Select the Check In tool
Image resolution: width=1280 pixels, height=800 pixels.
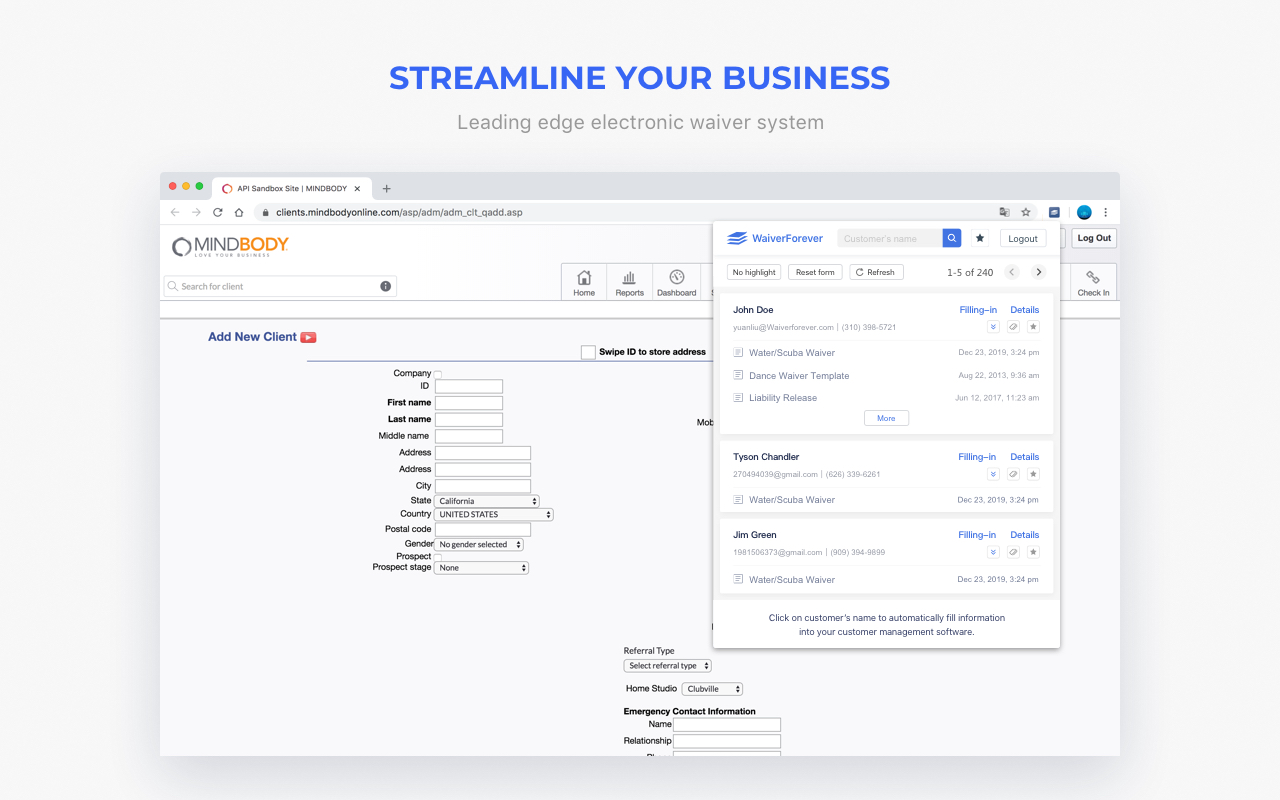click(x=1093, y=281)
